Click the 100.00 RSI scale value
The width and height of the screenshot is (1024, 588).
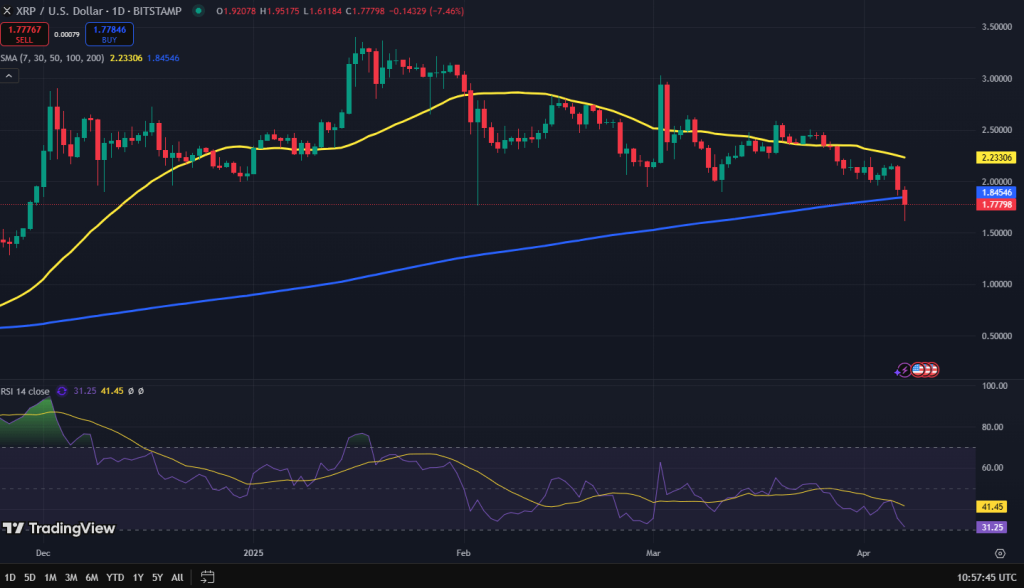(x=995, y=386)
